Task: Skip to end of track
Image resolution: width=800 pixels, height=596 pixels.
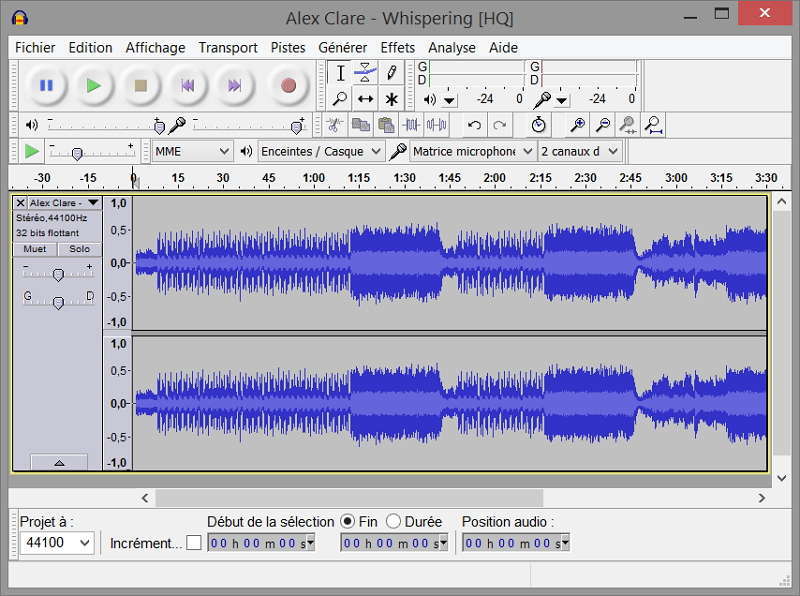Action: (235, 85)
